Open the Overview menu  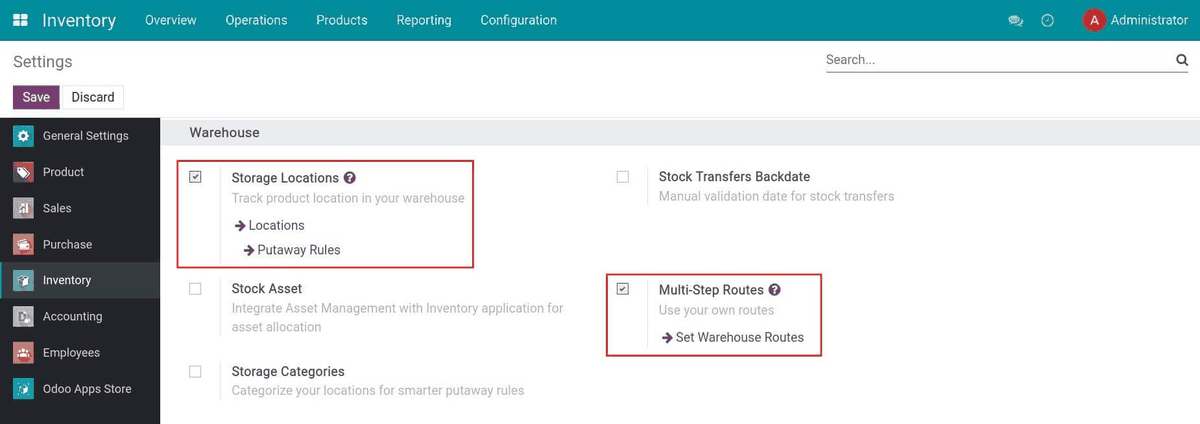(x=171, y=20)
